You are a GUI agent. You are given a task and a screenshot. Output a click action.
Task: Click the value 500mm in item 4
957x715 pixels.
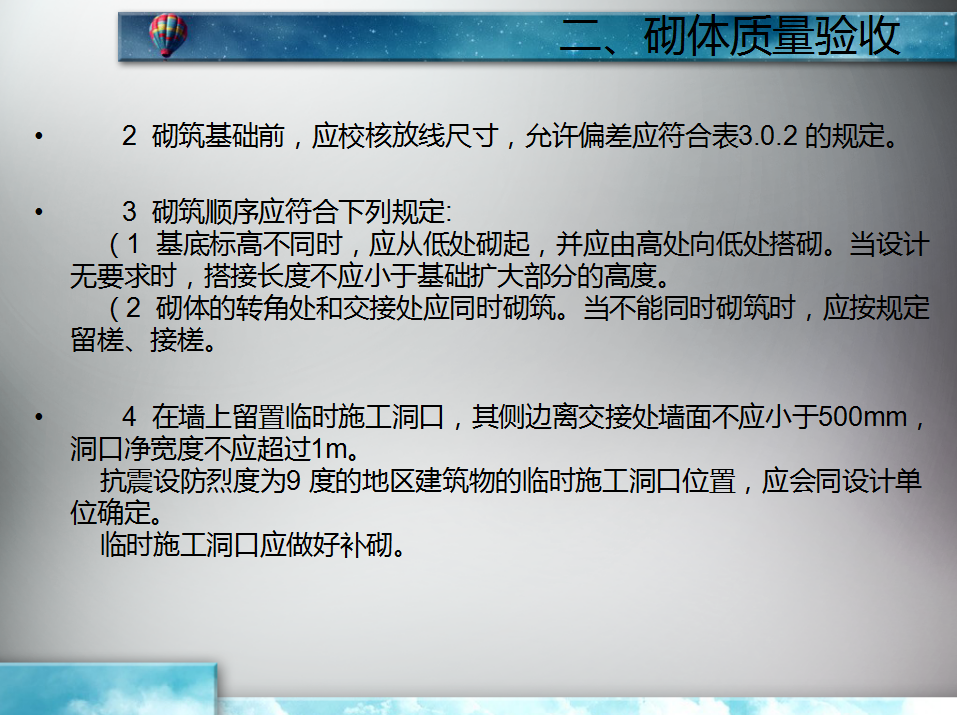[x=863, y=417]
